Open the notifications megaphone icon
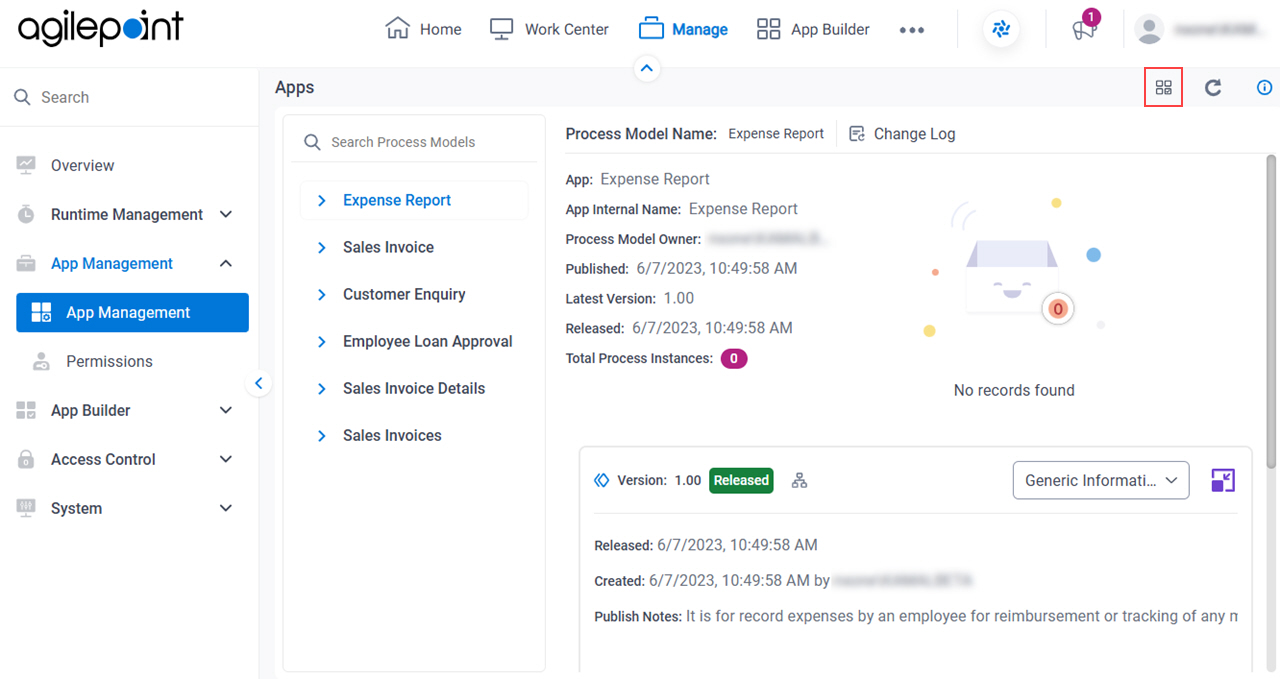 tap(1083, 30)
